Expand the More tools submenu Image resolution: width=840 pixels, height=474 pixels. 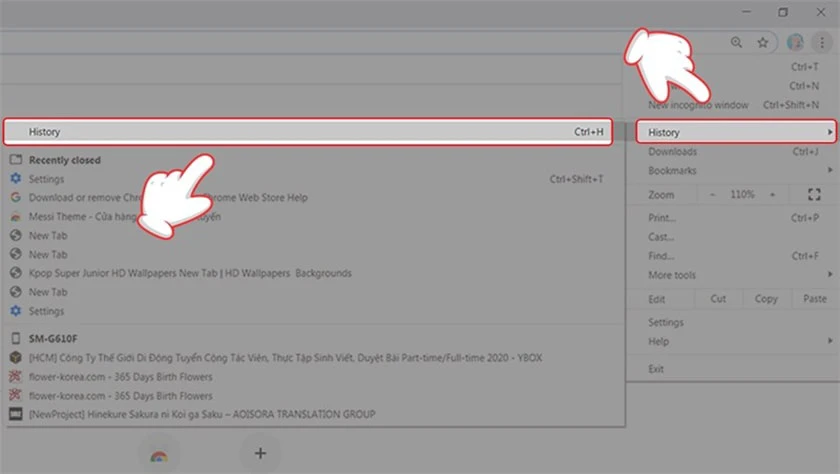[736, 275]
